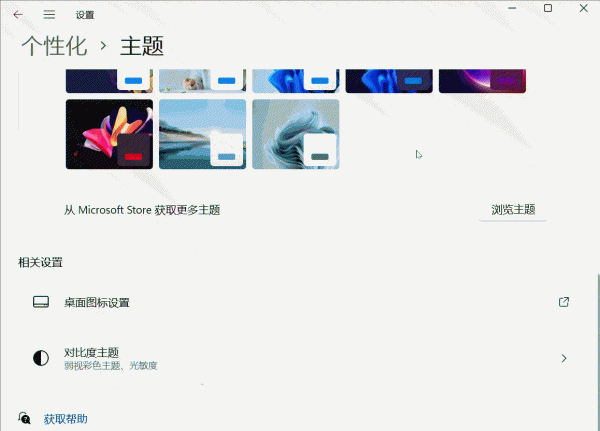
Task: Click the contrast half-circle icon
Action: [41, 358]
